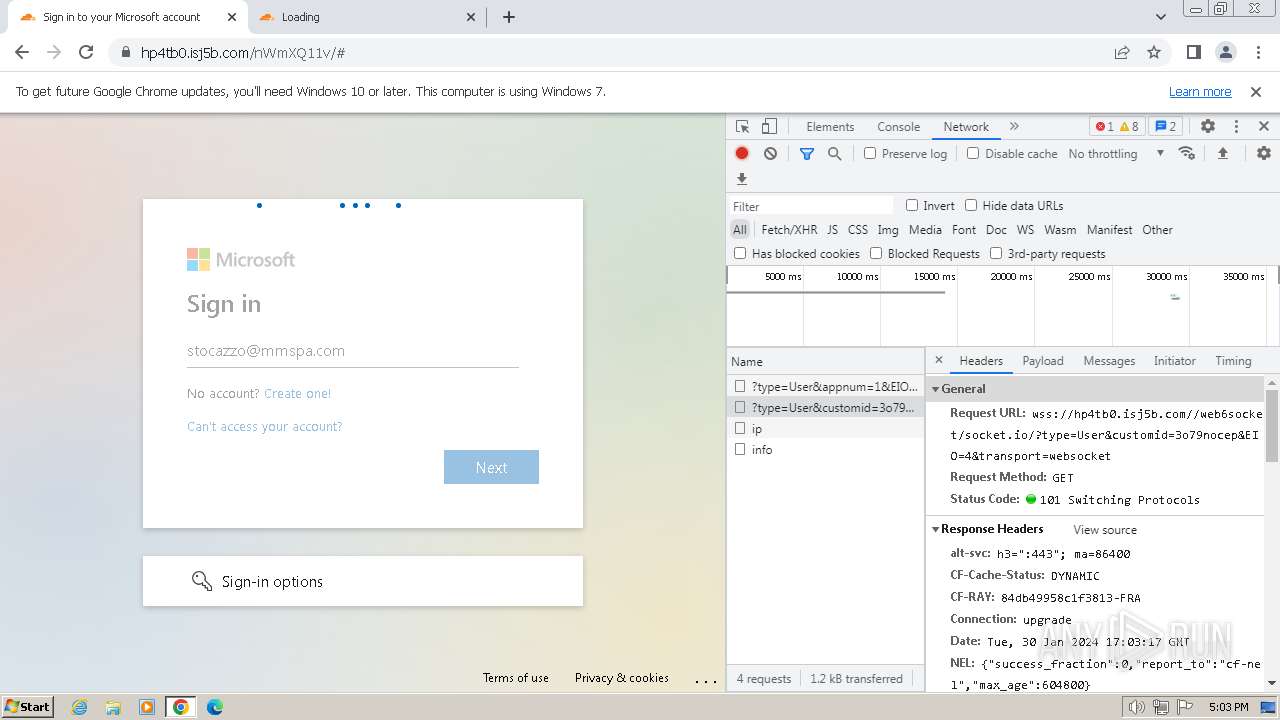Select the ip request row
The image size is (1280, 720).
point(826,428)
